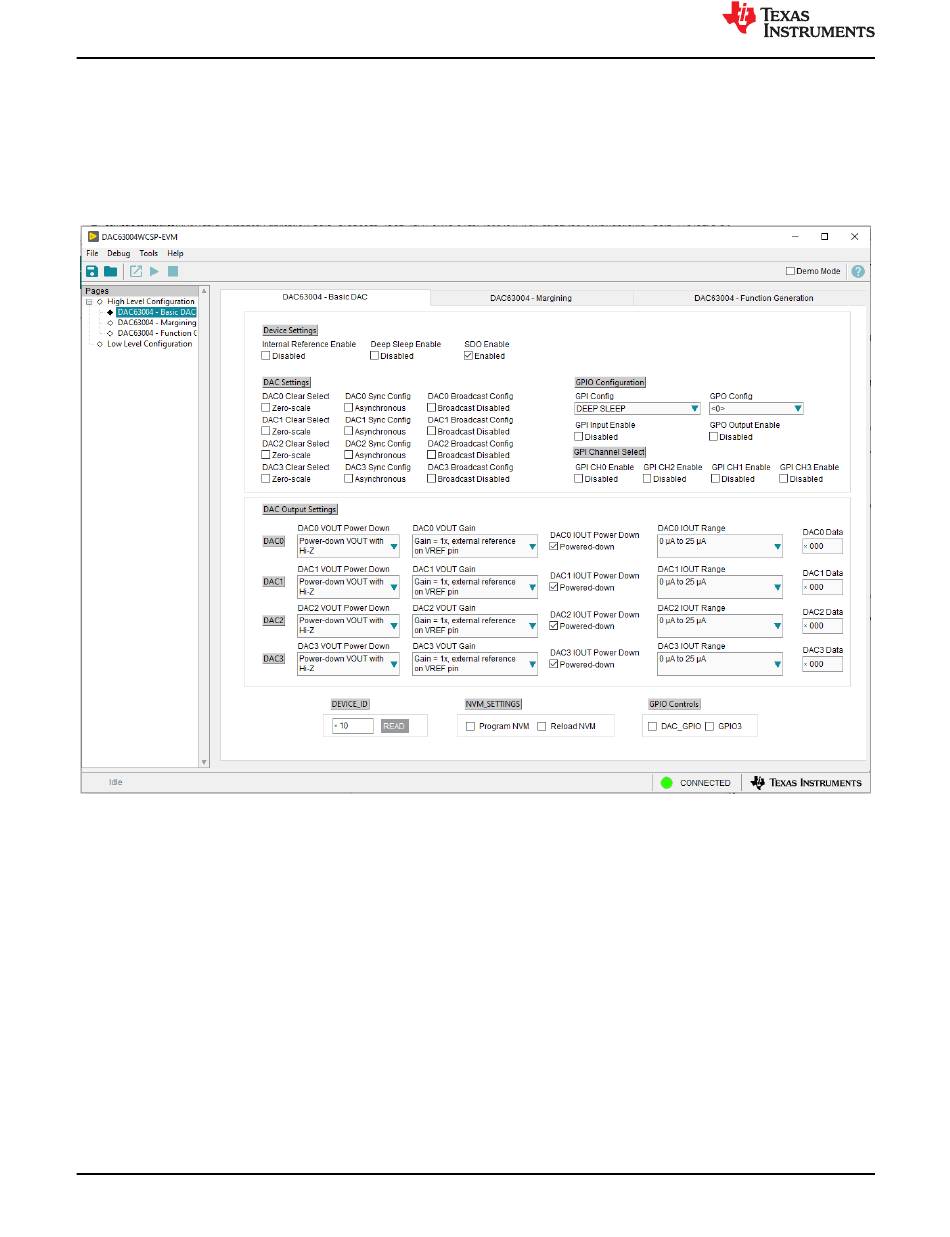Open the File menu

(x=92, y=254)
